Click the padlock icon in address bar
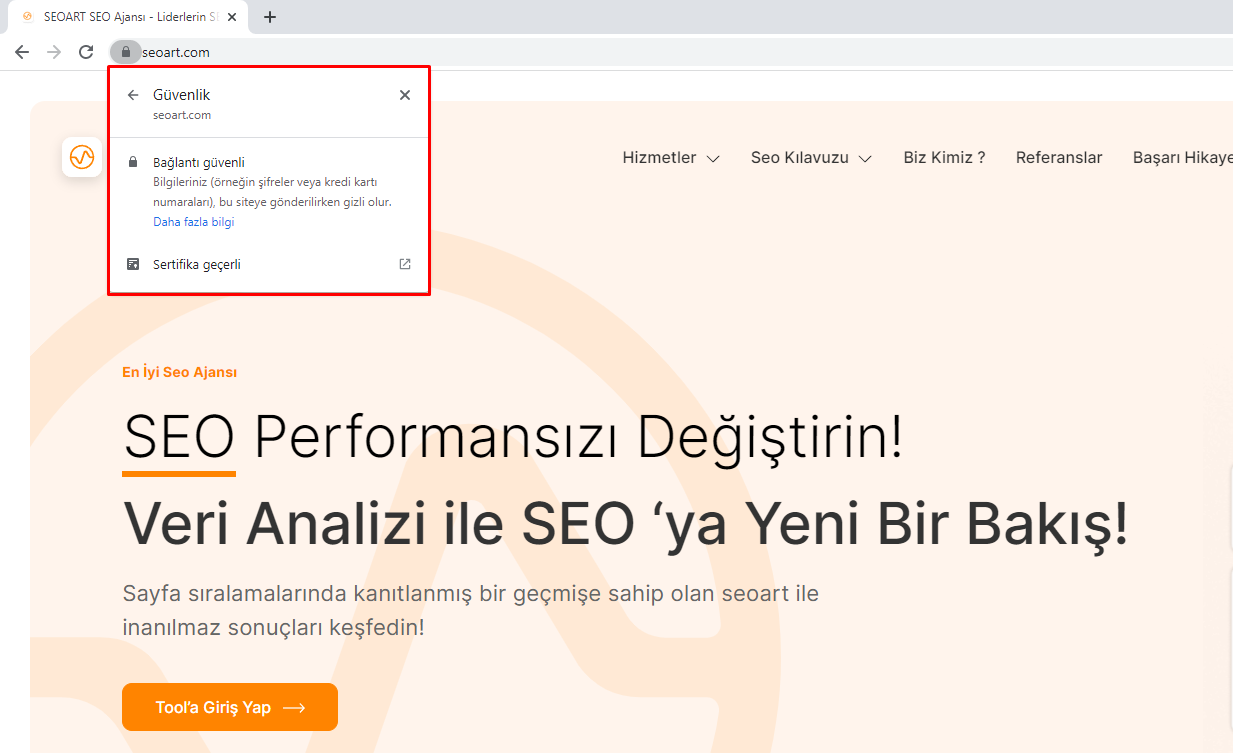 125,52
